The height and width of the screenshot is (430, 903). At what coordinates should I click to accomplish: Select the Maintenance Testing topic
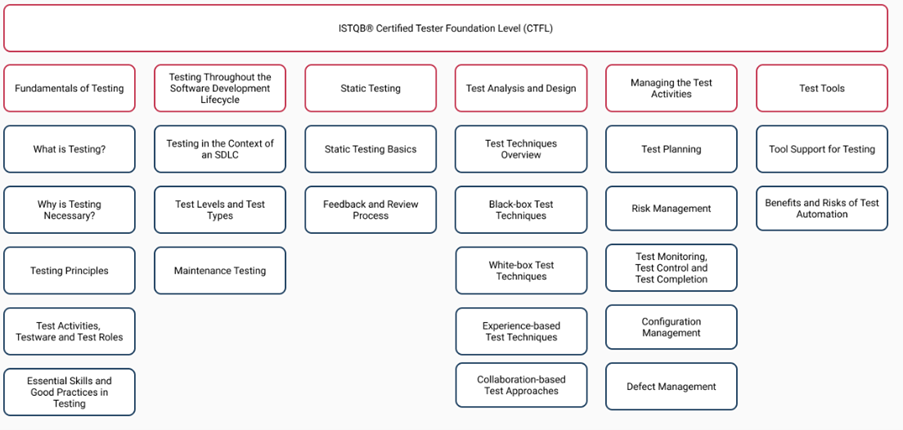click(220, 270)
